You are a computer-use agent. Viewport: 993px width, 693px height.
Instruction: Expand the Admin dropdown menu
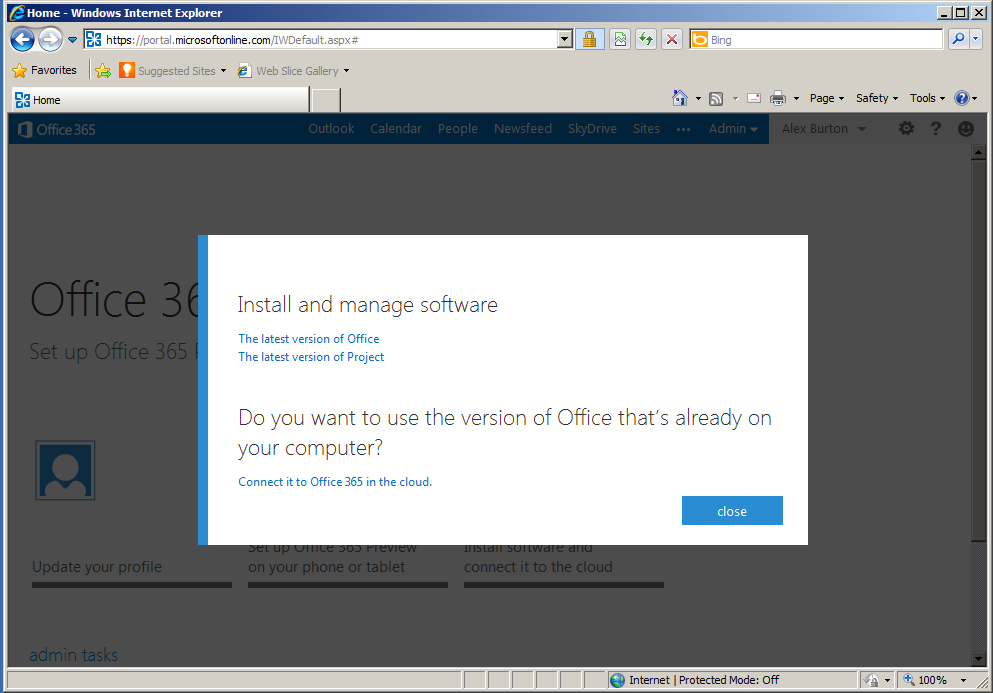tap(733, 129)
